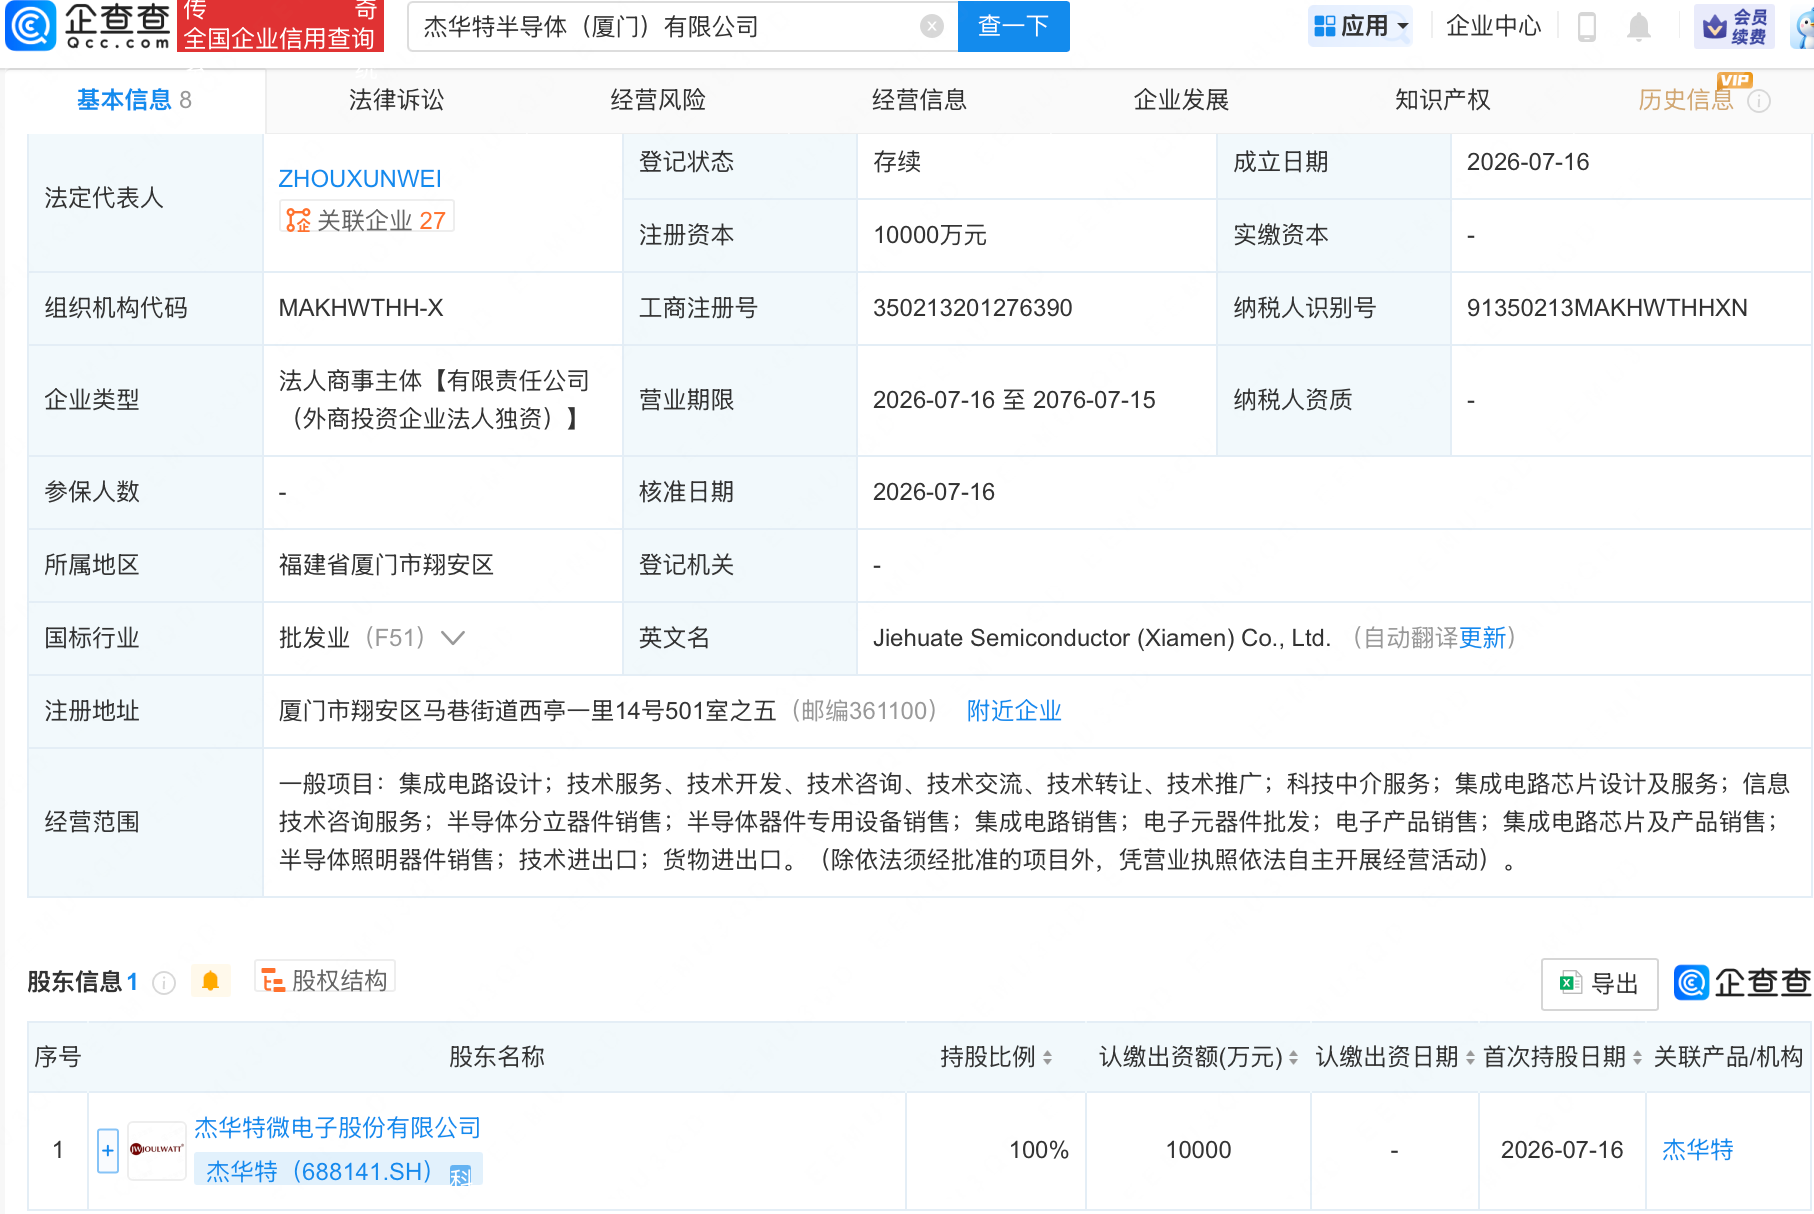
Task: Click the 导出 export button
Action: [1599, 984]
